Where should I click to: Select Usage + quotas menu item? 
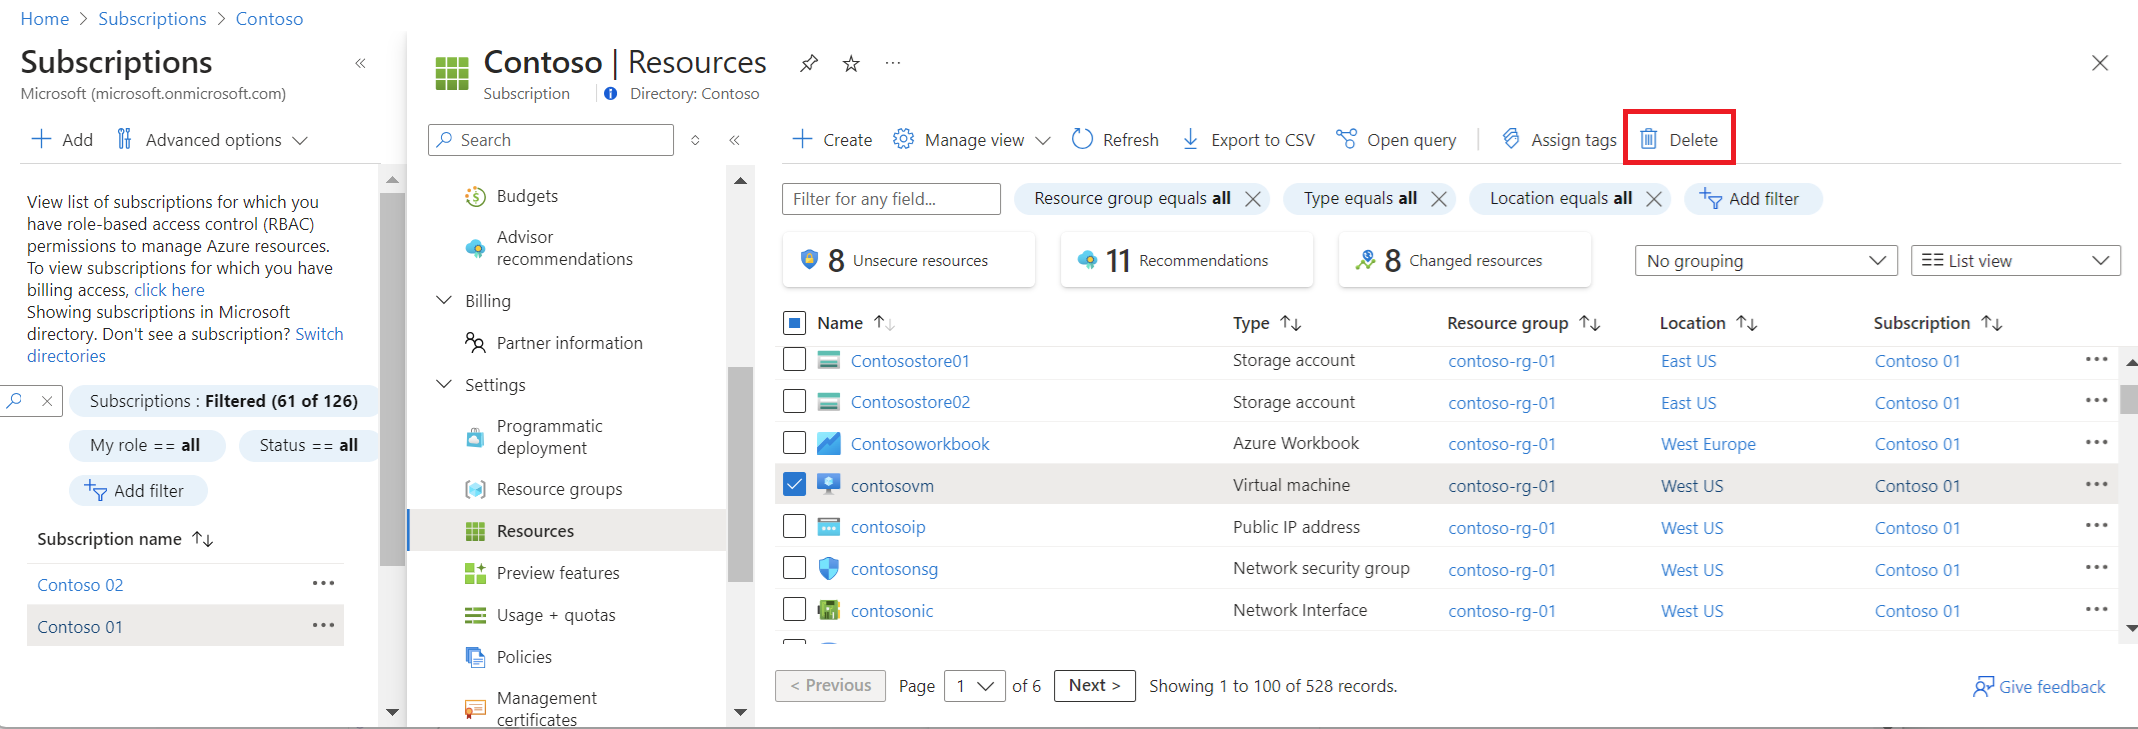(x=555, y=615)
